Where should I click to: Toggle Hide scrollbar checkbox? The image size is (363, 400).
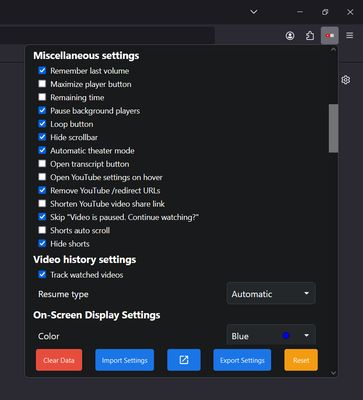pyautogui.click(x=42, y=137)
